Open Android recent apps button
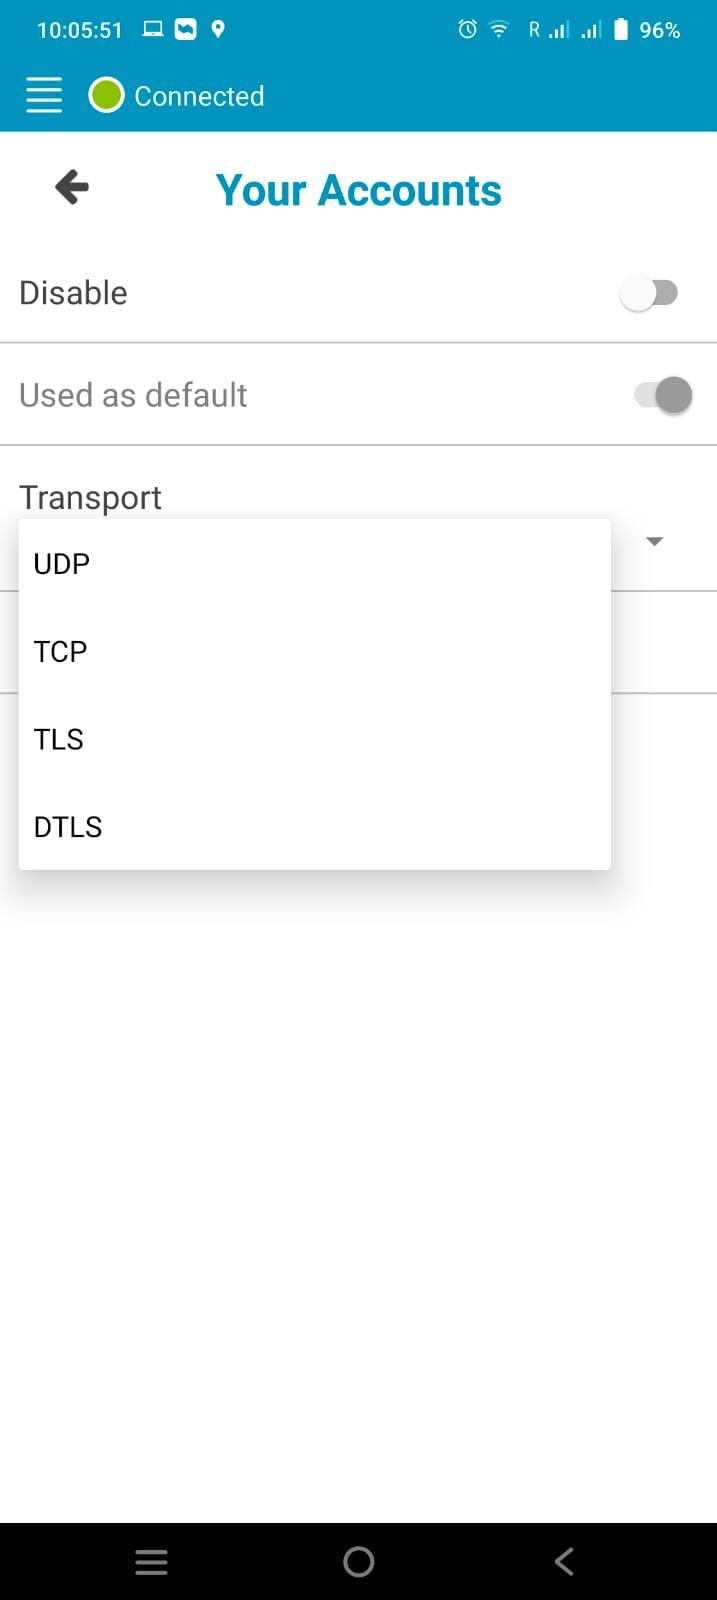 [151, 1562]
